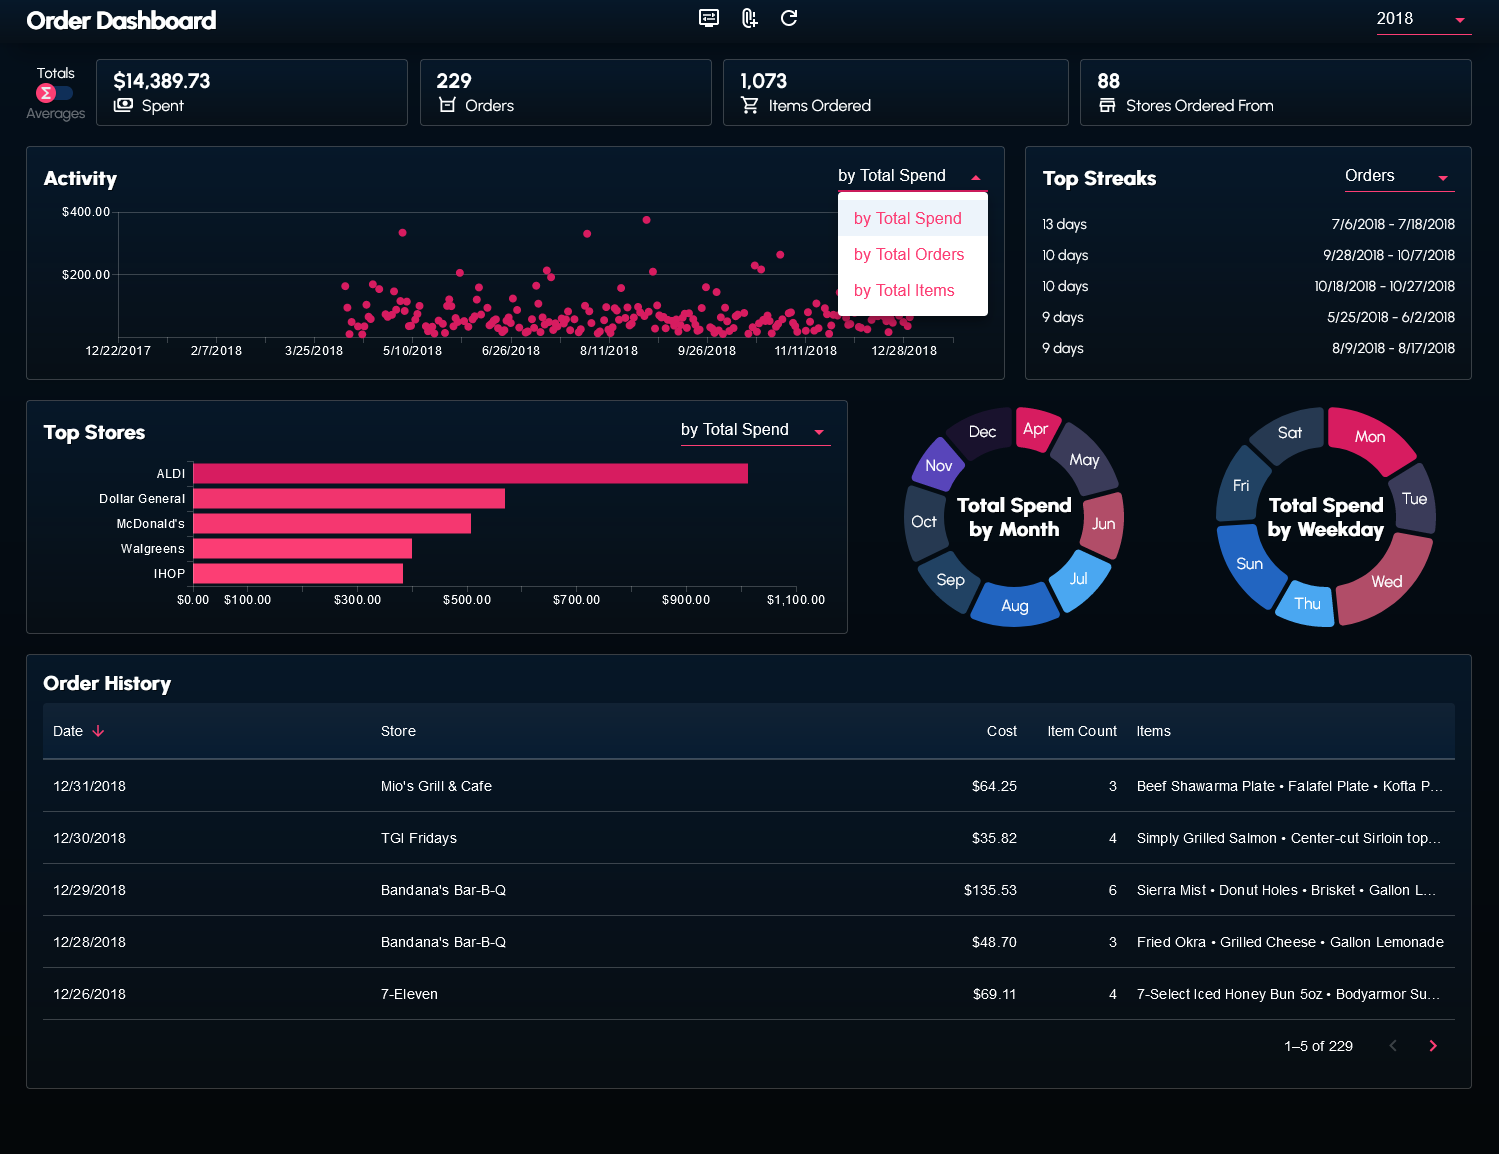Image resolution: width=1499 pixels, height=1154 pixels.
Task: Click the screen share transfer icon in header
Action: pos(708,18)
